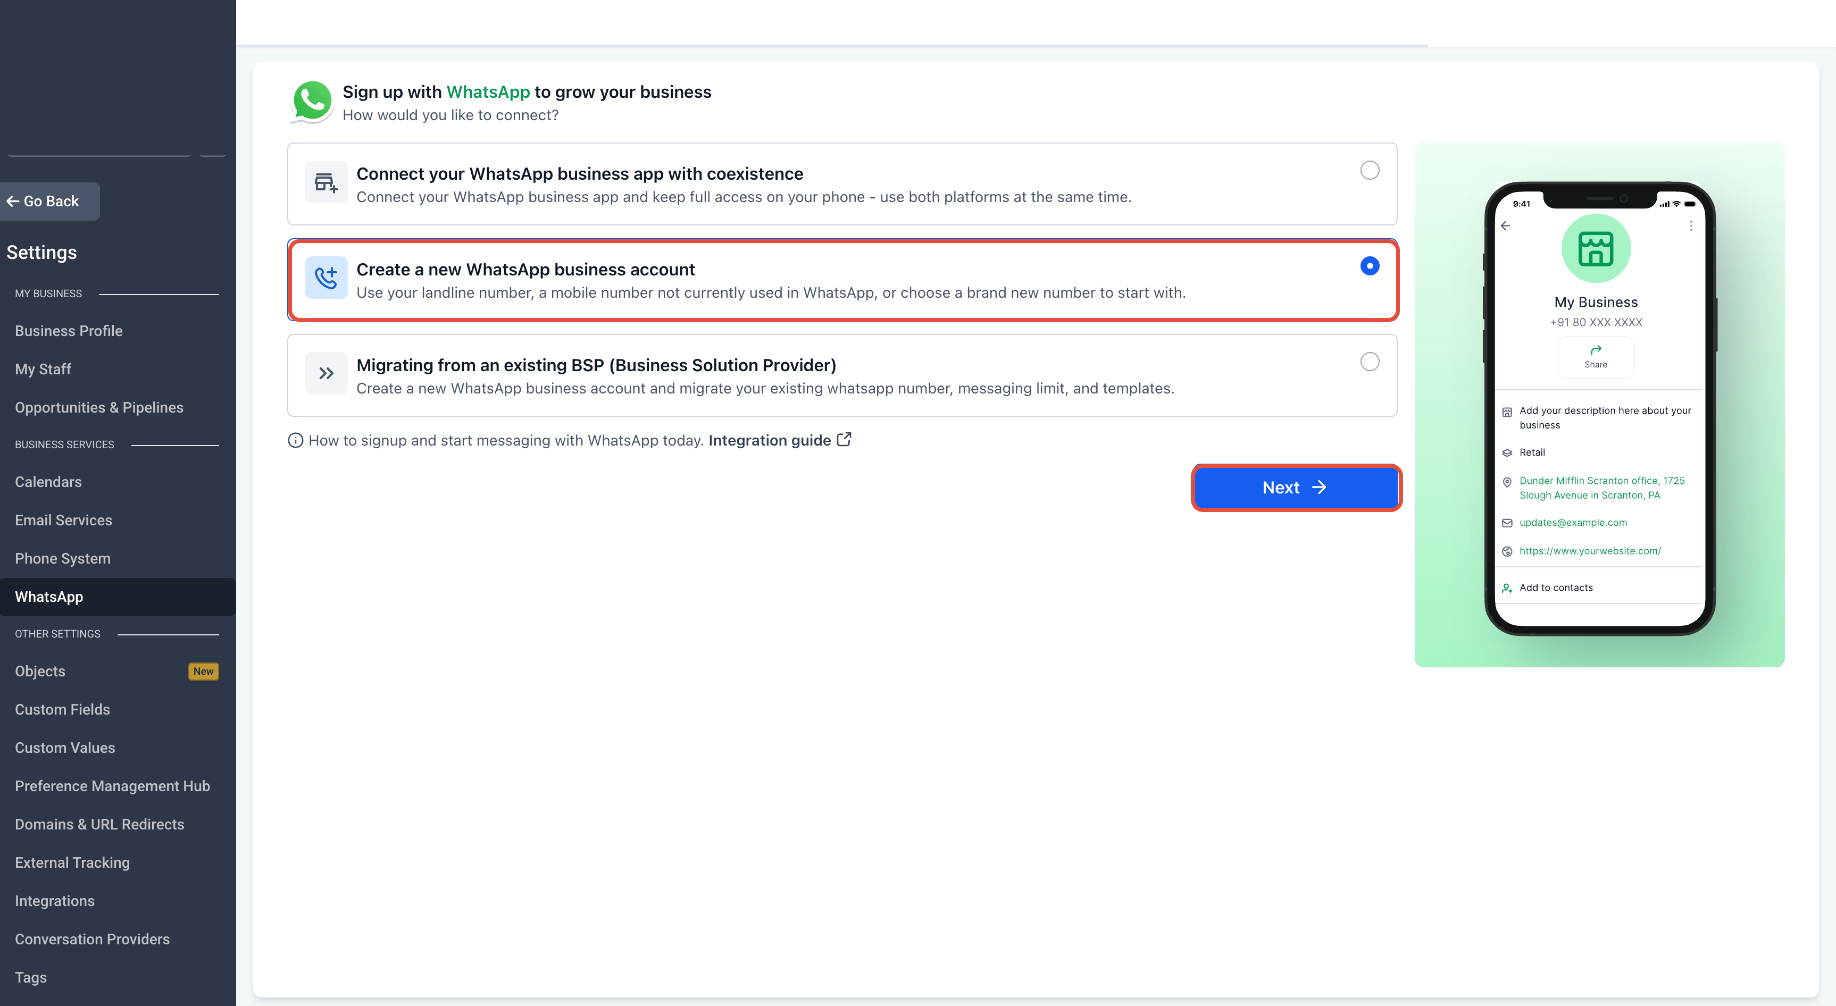Screen dimensions: 1836x1006
Task: Open Email Services settings
Action: pyautogui.click(x=63, y=520)
